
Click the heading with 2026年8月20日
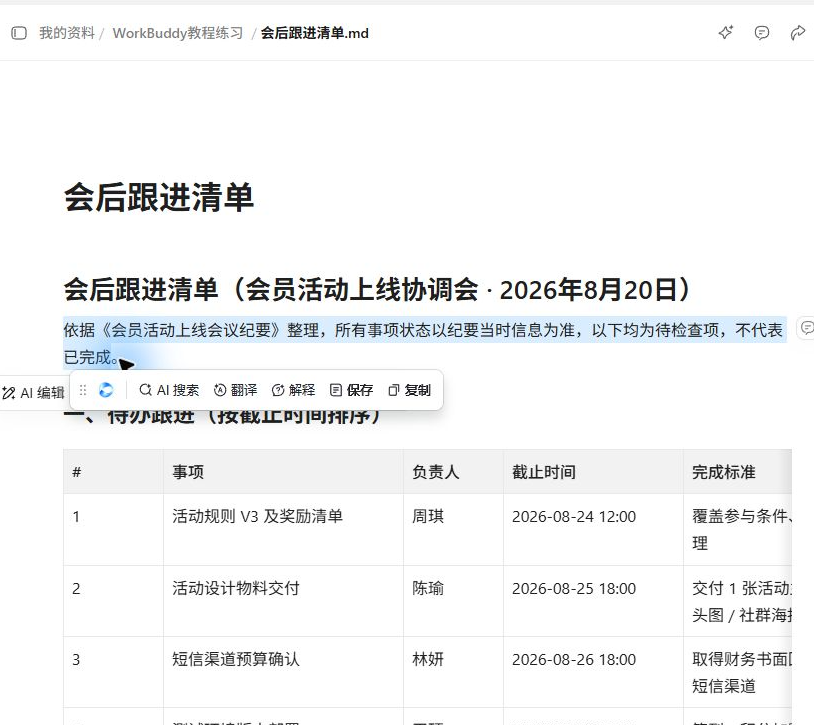coord(377,290)
